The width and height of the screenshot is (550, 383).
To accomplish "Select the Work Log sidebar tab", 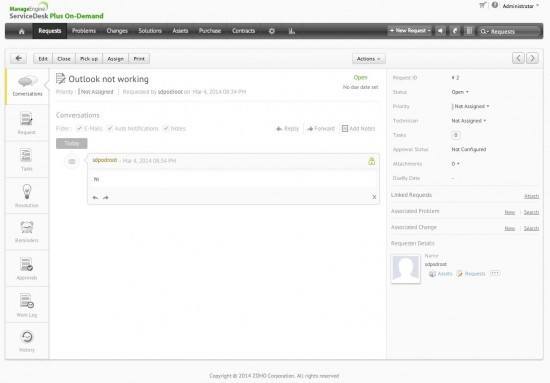I will [x=27, y=305].
